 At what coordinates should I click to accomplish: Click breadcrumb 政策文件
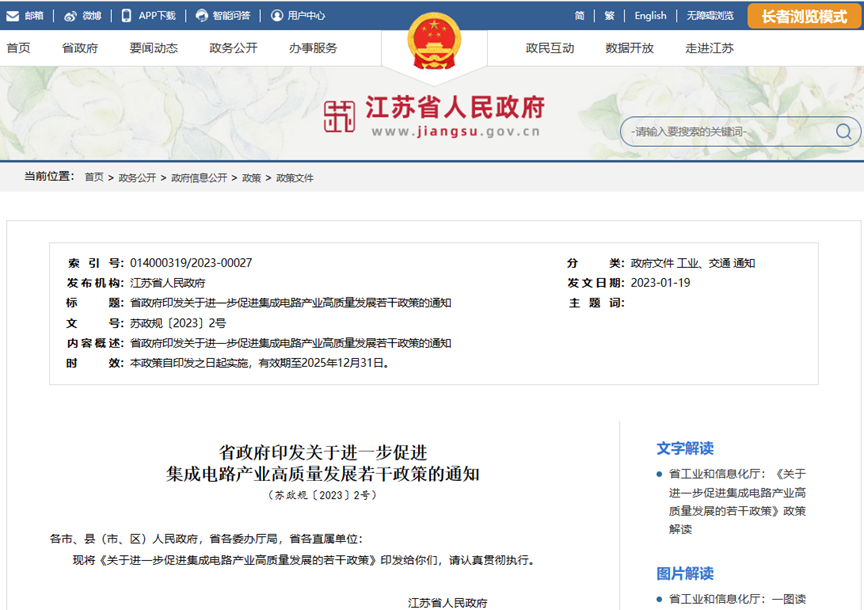pos(295,177)
